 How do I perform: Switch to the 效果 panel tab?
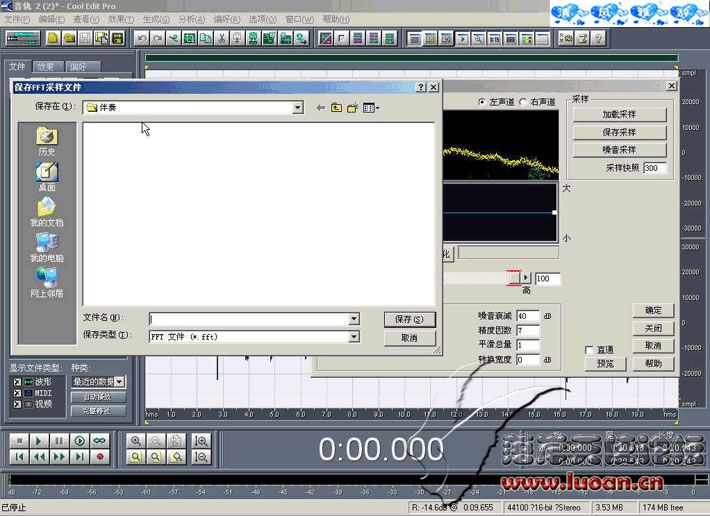pyautogui.click(x=47, y=67)
